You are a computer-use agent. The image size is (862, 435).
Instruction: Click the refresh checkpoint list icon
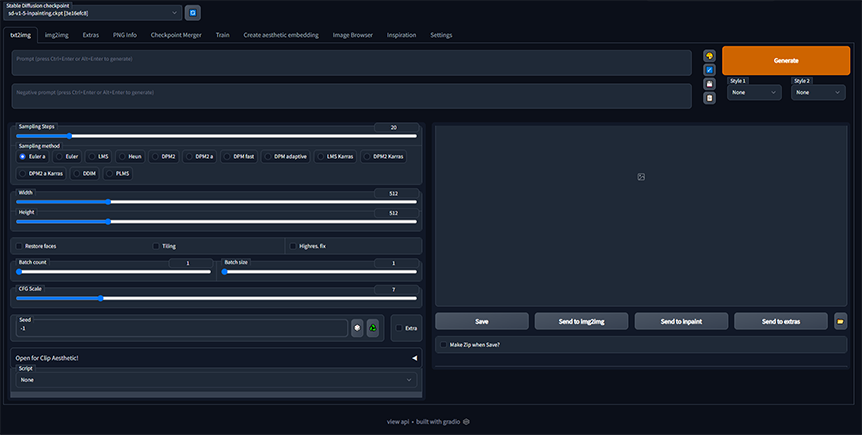(x=193, y=14)
